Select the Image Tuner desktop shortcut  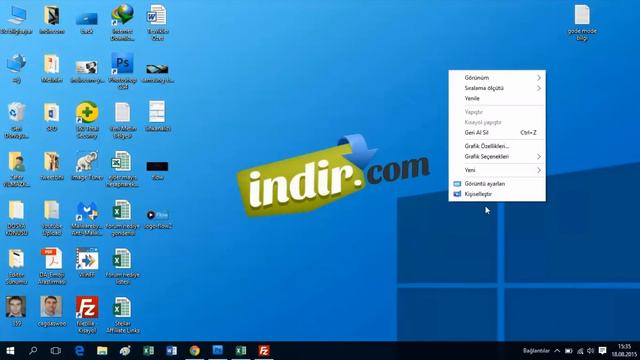tap(87, 165)
